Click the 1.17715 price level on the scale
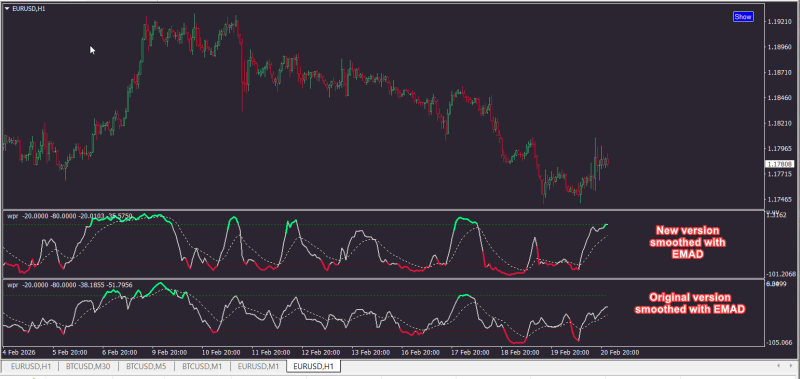 point(780,174)
